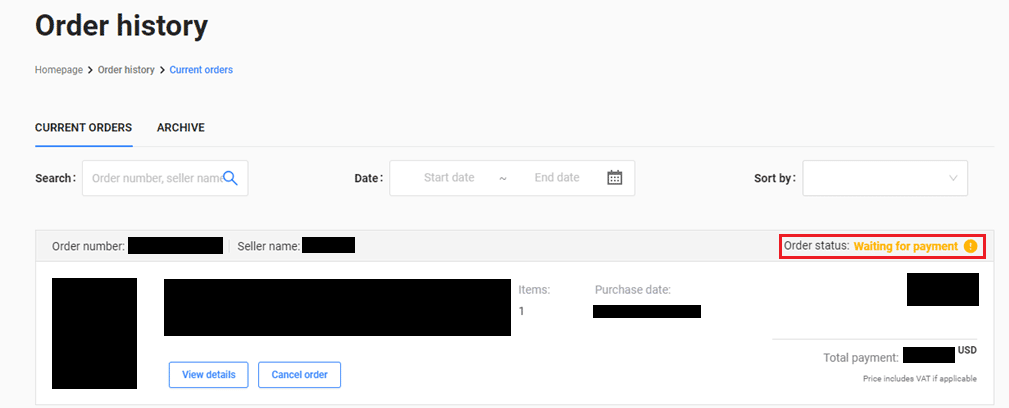
Task: Click the Waiting for payment status text
Action: [x=905, y=246]
